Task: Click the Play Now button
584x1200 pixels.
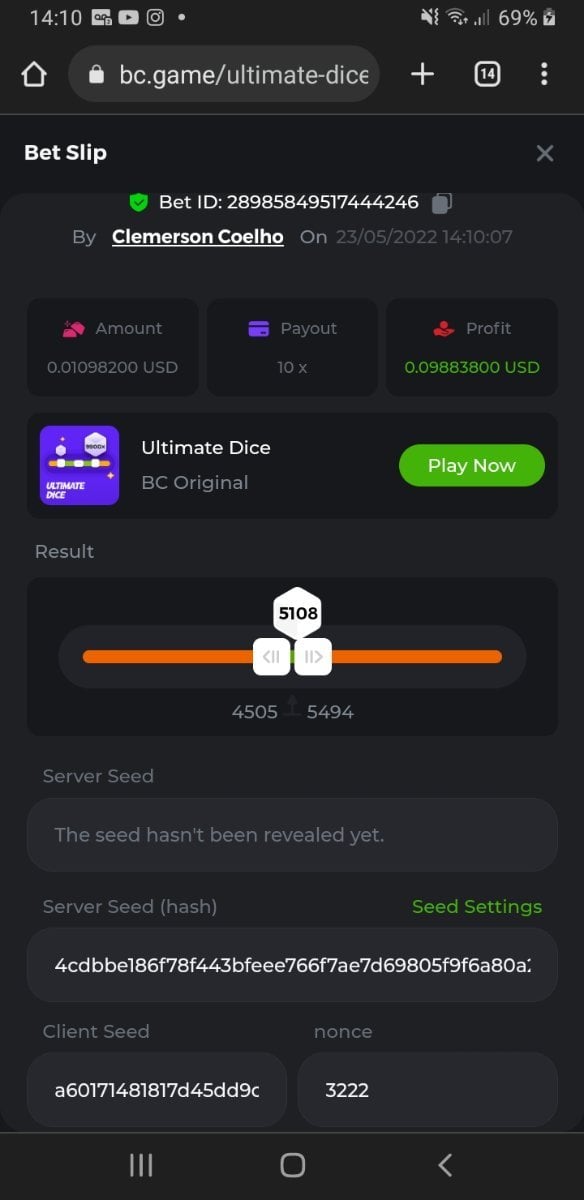Action: (x=472, y=465)
